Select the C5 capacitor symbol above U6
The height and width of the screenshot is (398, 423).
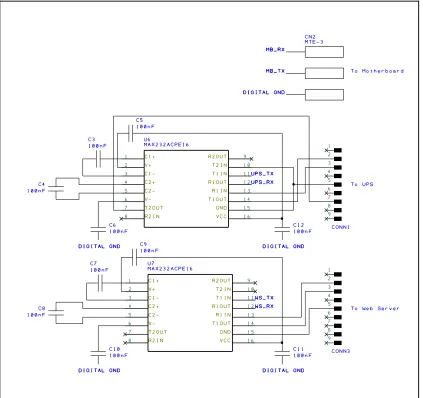pos(131,133)
